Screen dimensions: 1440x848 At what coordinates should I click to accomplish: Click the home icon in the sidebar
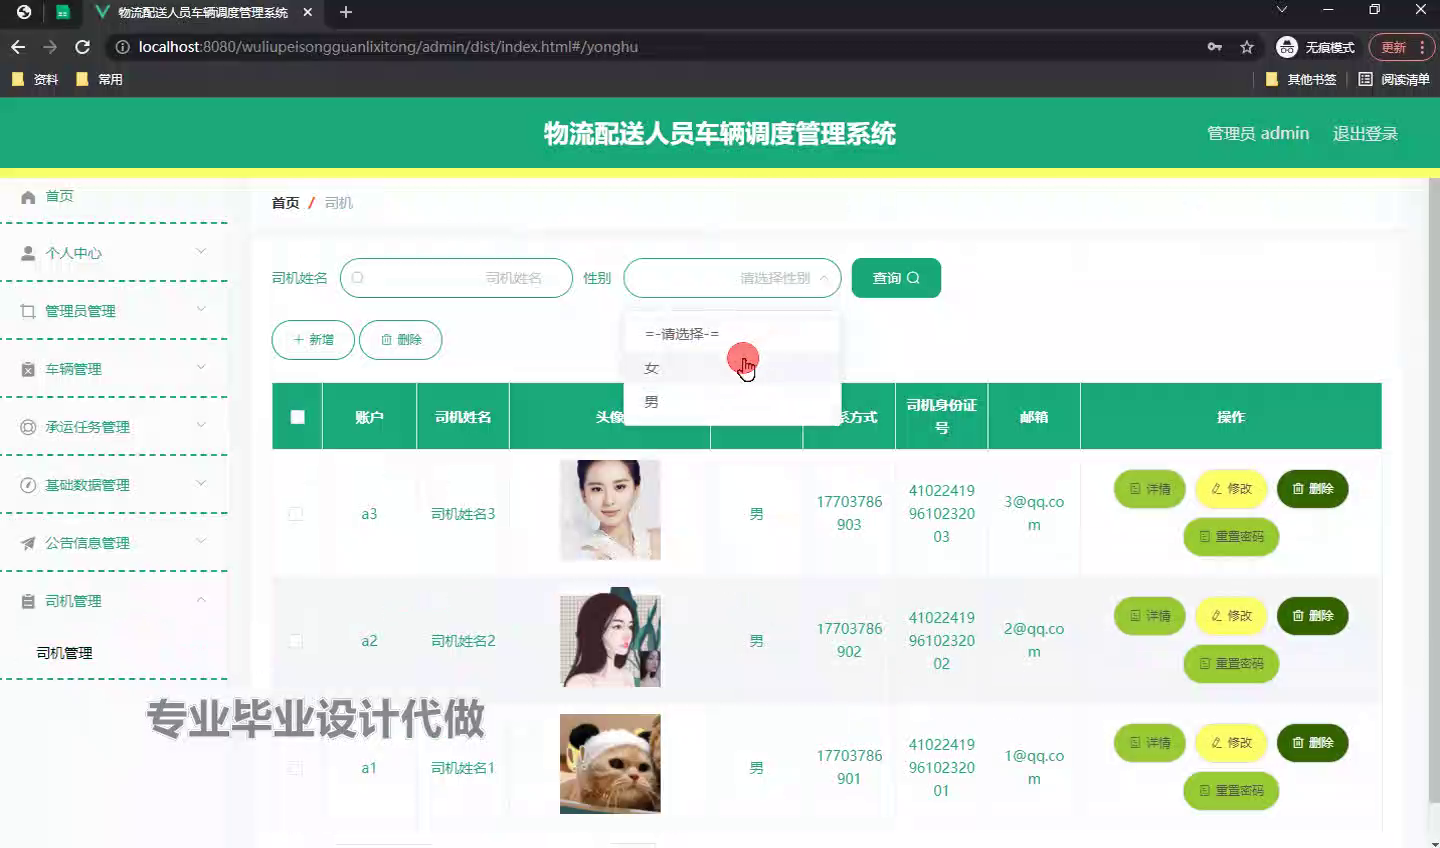(28, 197)
